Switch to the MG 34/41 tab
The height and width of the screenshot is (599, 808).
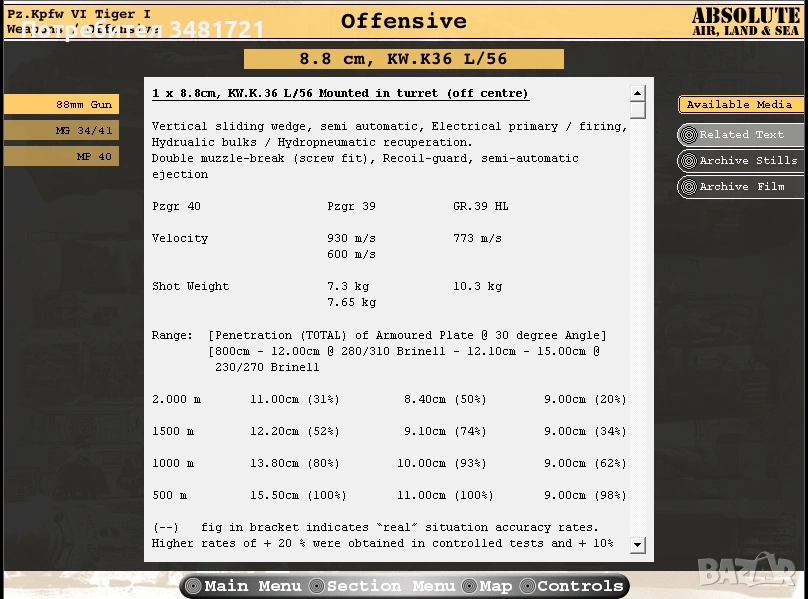coord(61,131)
